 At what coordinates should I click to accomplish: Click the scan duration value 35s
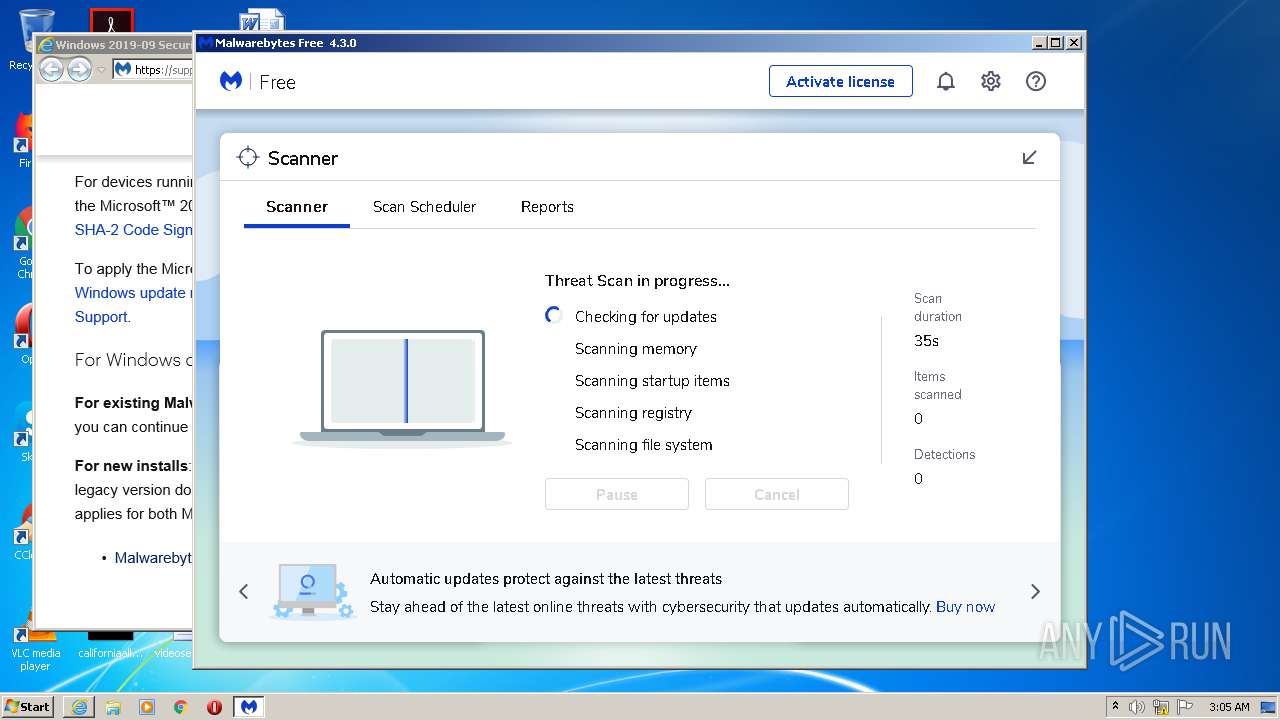click(926, 341)
